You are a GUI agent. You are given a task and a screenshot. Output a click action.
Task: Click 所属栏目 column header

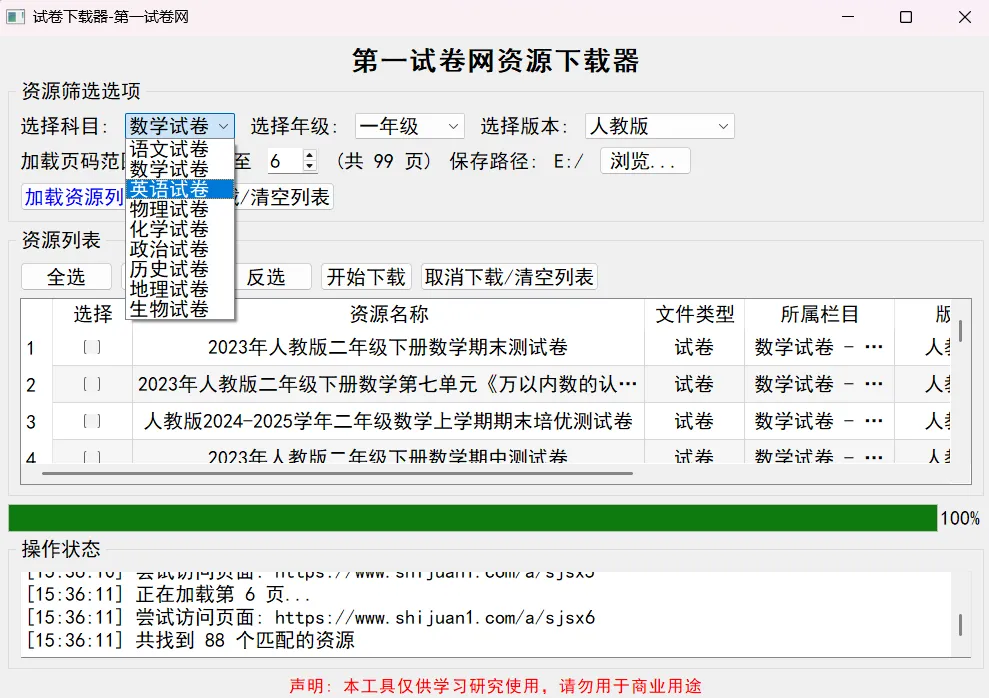point(819,314)
